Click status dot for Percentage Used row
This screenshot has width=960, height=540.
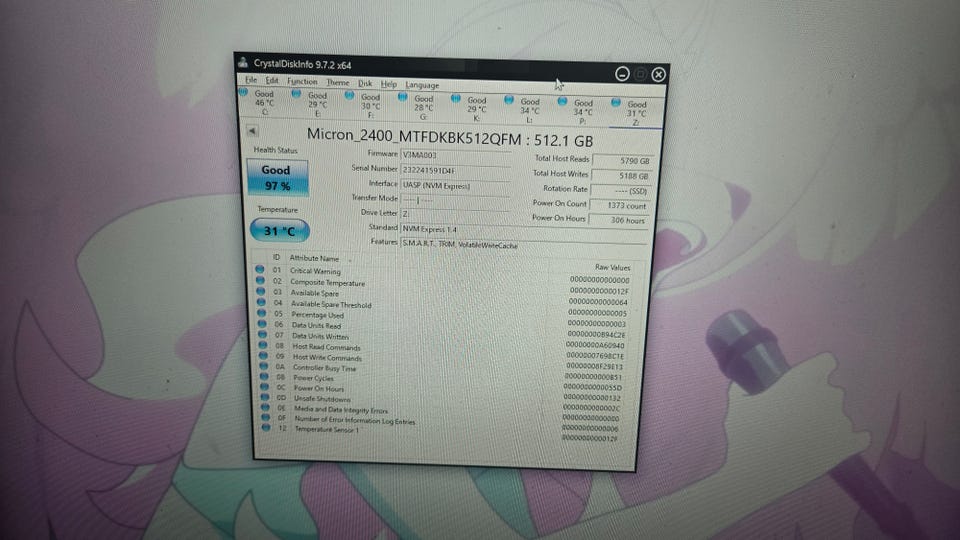click(262, 313)
